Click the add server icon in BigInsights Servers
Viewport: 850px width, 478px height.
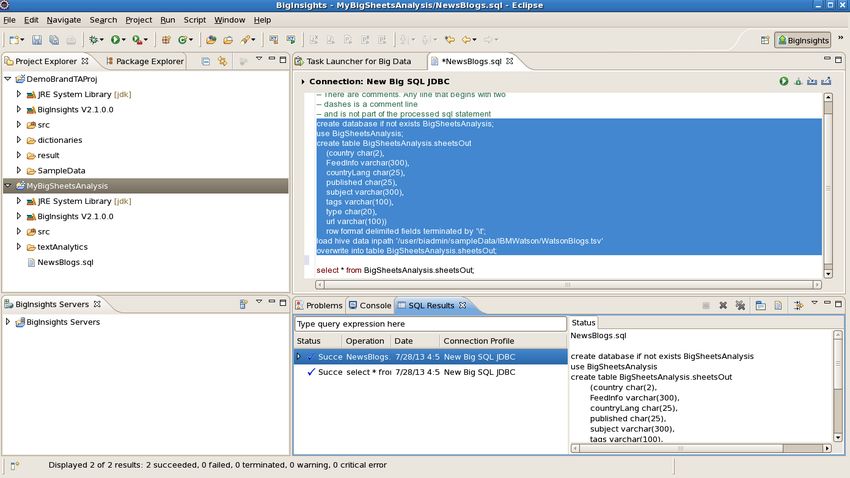tap(243, 304)
